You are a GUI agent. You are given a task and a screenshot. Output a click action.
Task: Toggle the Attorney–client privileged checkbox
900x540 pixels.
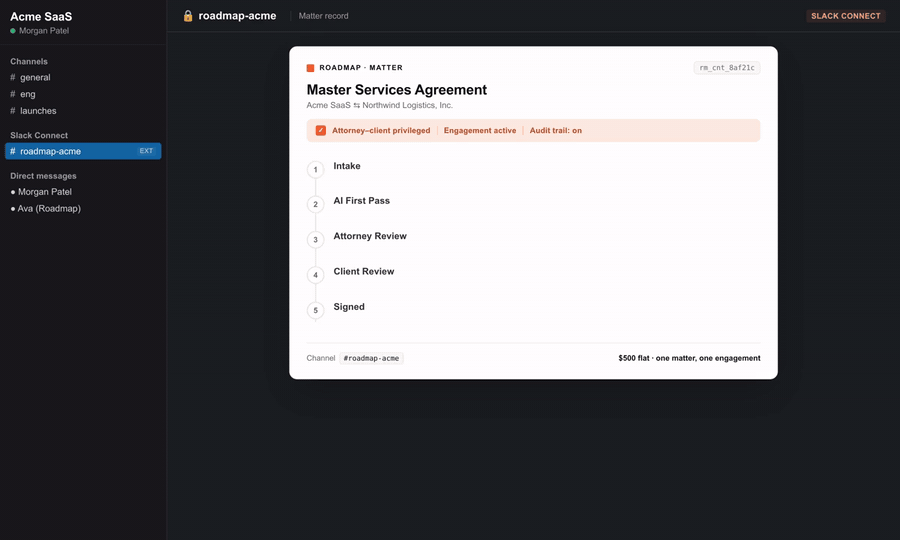click(x=321, y=130)
